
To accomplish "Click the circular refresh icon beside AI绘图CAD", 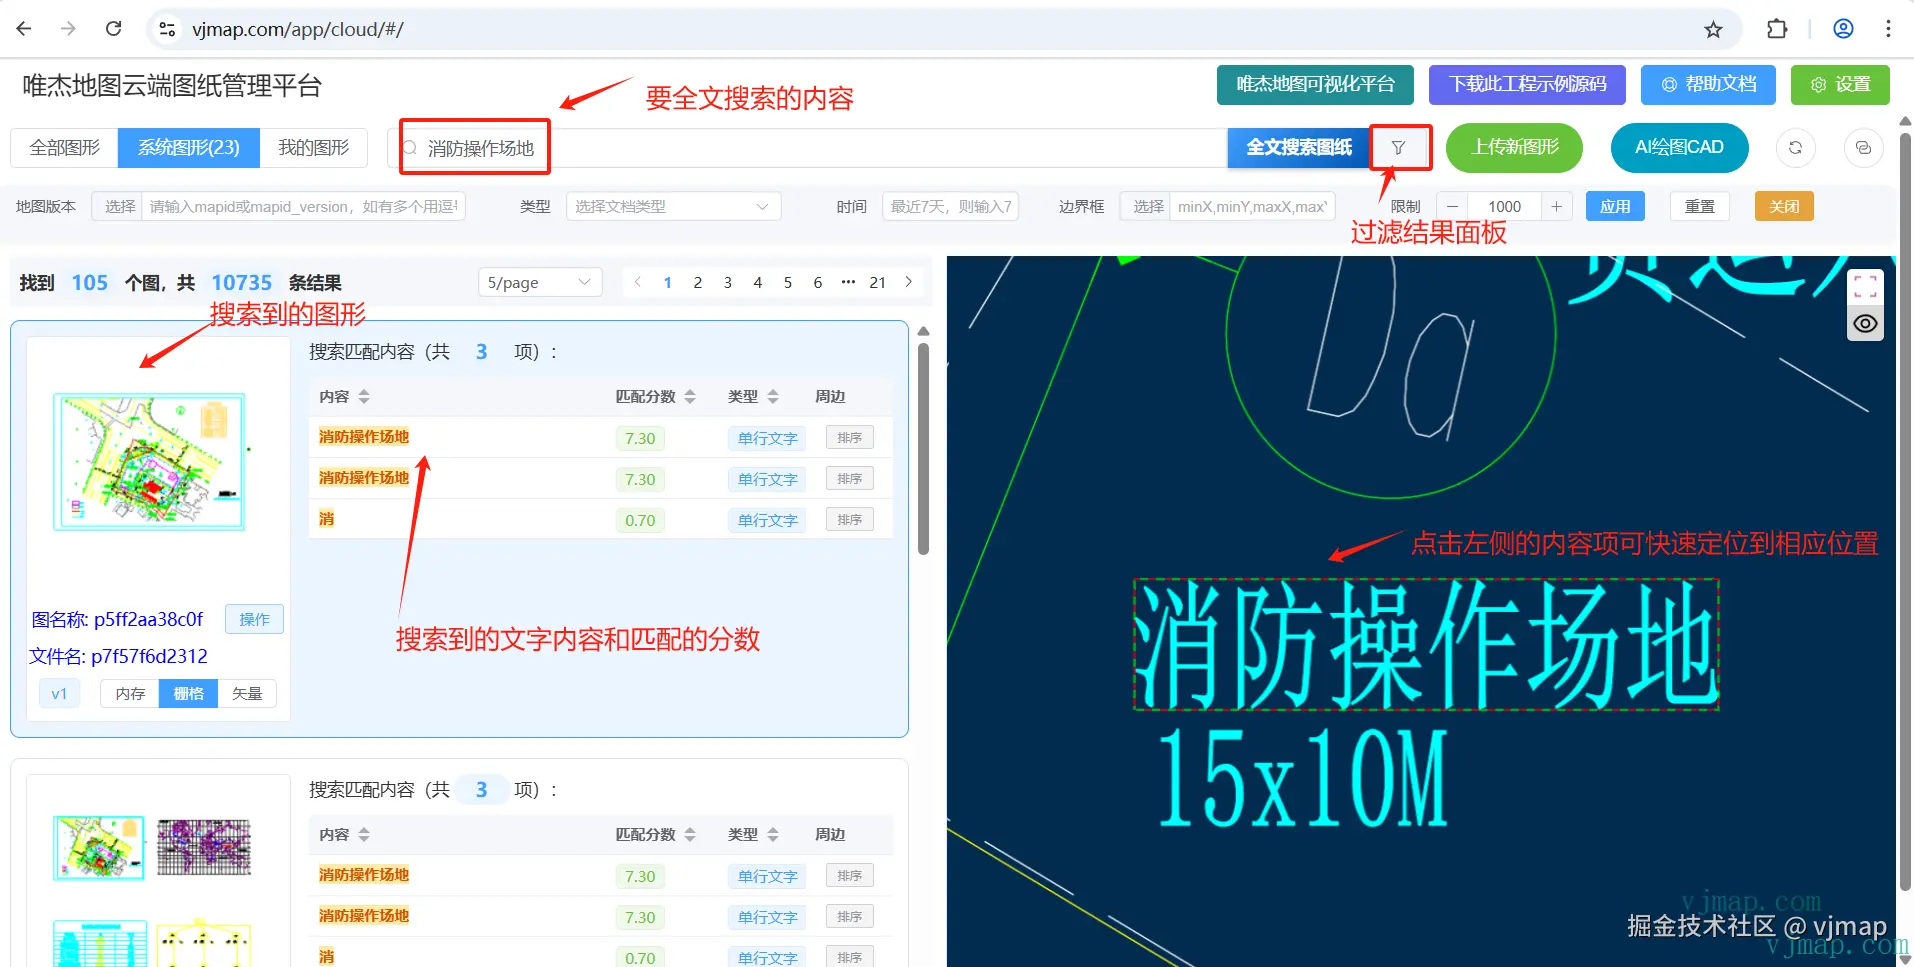I will tap(1795, 148).
